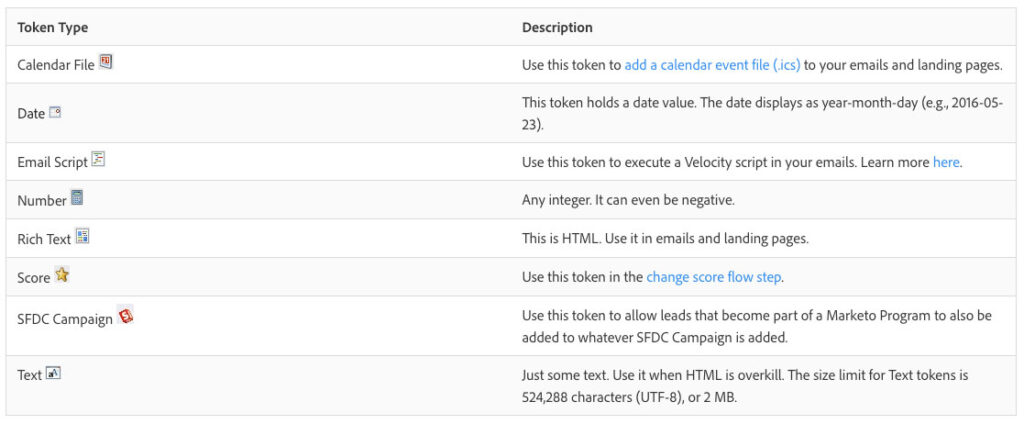1024x424 pixels.
Task: Open the "add a calendar event file (.ics)" link
Action: pos(712,65)
